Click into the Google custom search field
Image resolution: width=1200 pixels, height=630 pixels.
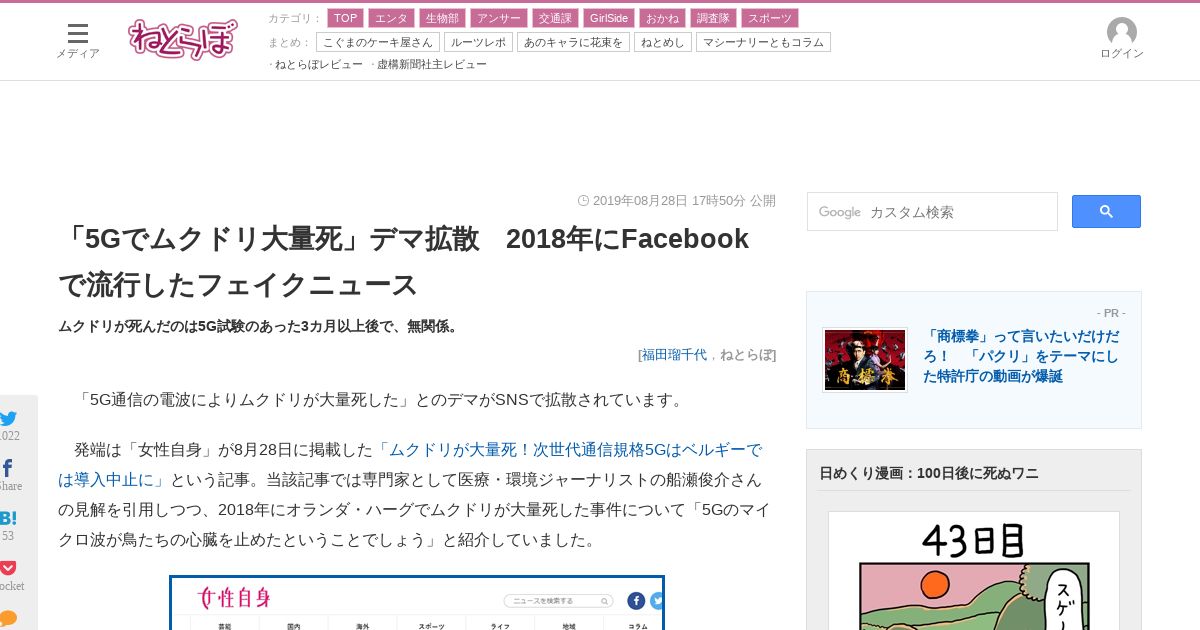(932, 212)
